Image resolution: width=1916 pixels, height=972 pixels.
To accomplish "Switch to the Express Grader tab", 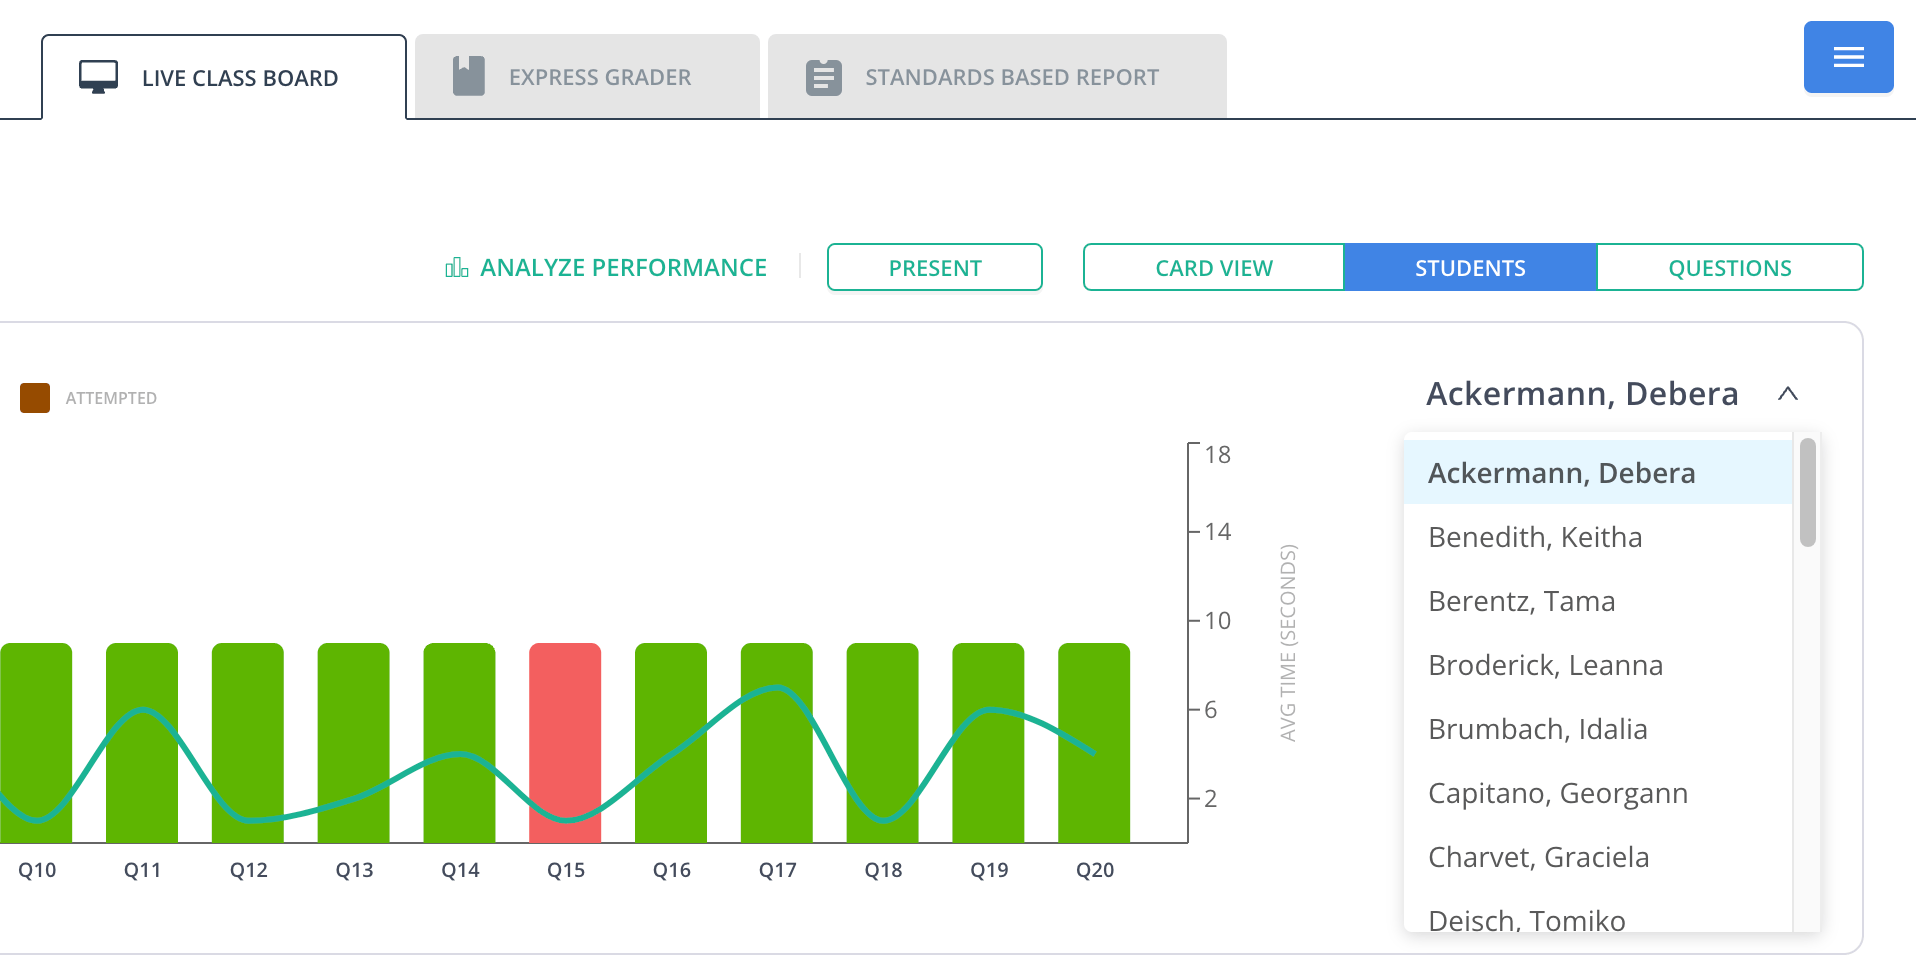I will (587, 77).
